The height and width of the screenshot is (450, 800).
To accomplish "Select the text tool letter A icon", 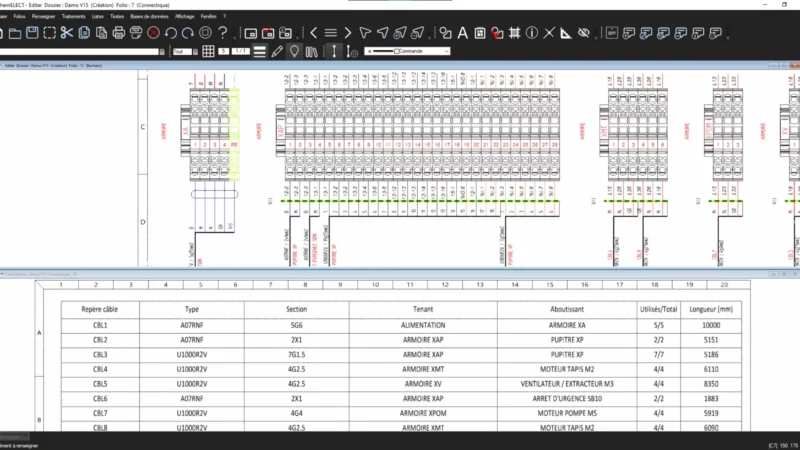I will (463, 33).
